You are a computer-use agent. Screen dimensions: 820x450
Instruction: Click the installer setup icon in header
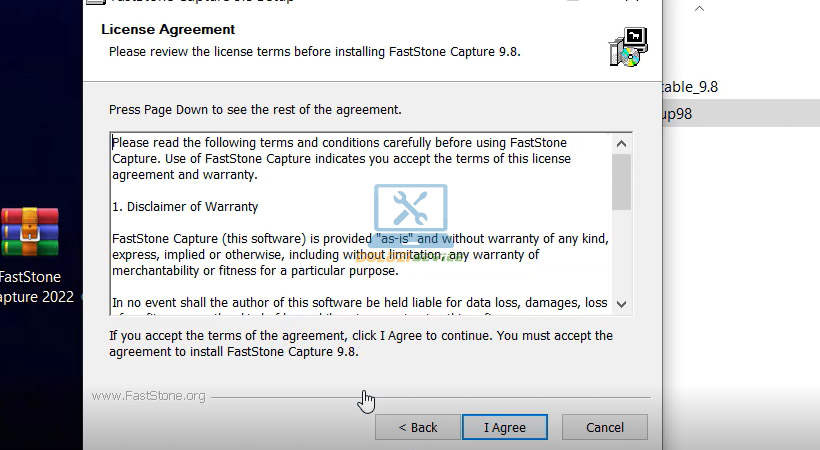(x=628, y=47)
